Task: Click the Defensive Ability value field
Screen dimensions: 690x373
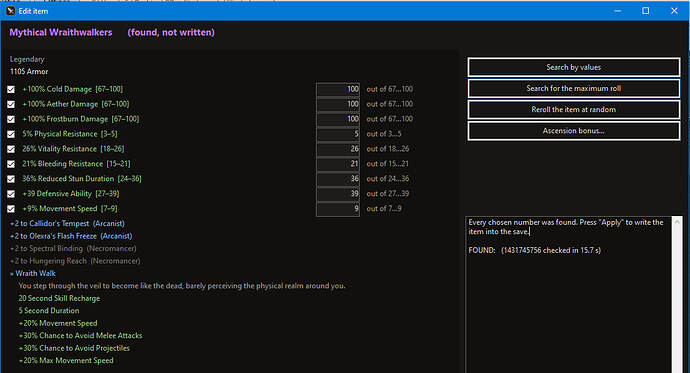Action: point(338,194)
